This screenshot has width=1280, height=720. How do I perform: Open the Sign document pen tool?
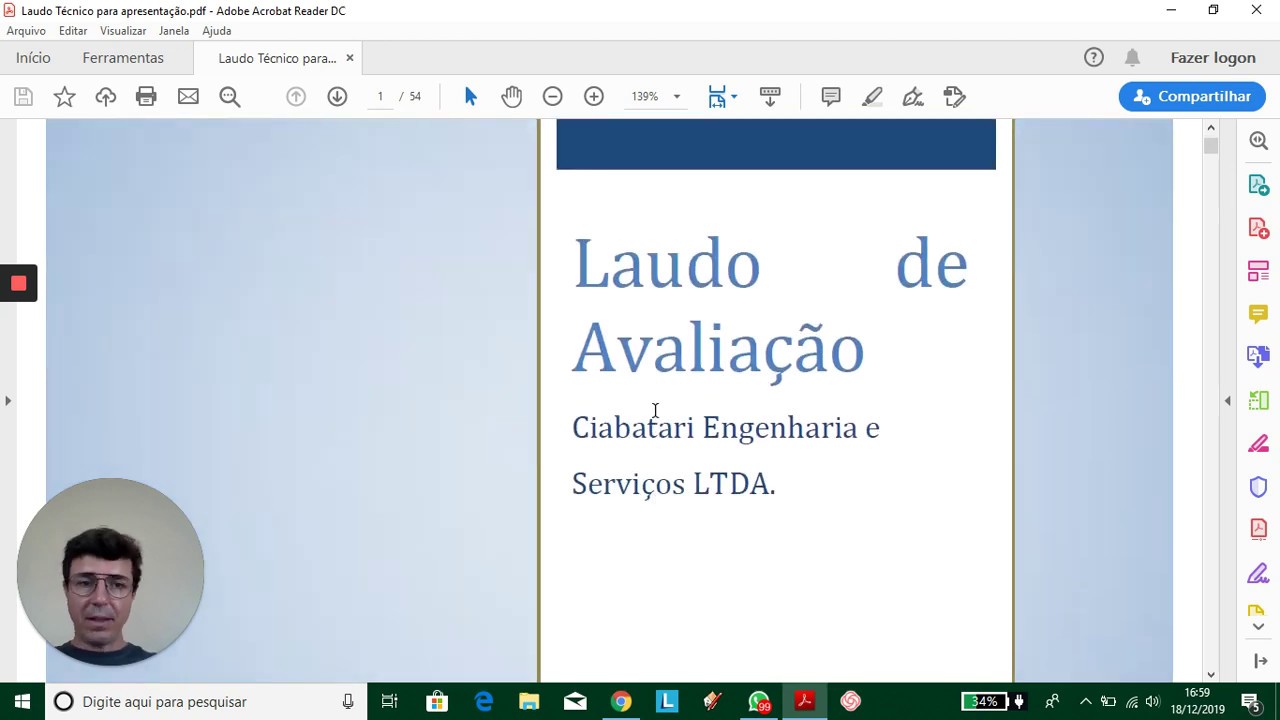click(913, 97)
